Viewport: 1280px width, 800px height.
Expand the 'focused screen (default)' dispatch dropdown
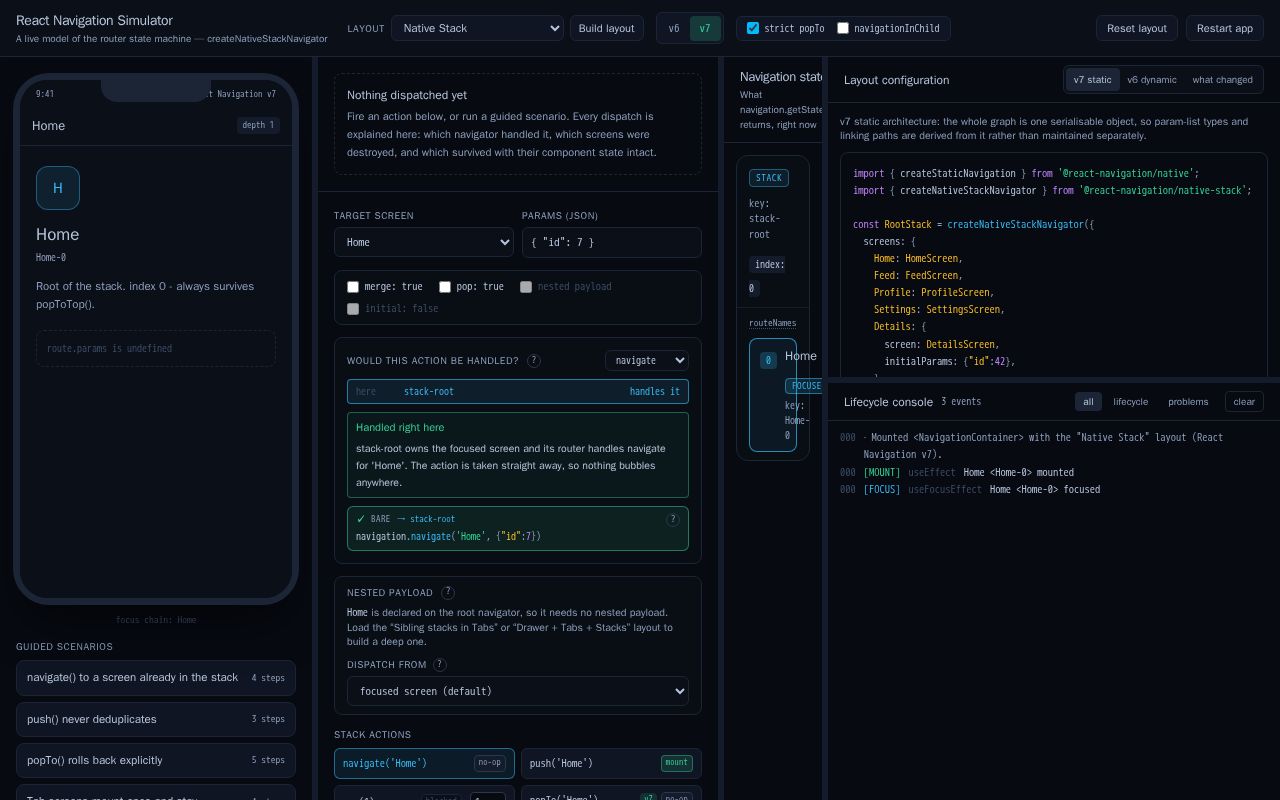(518, 691)
